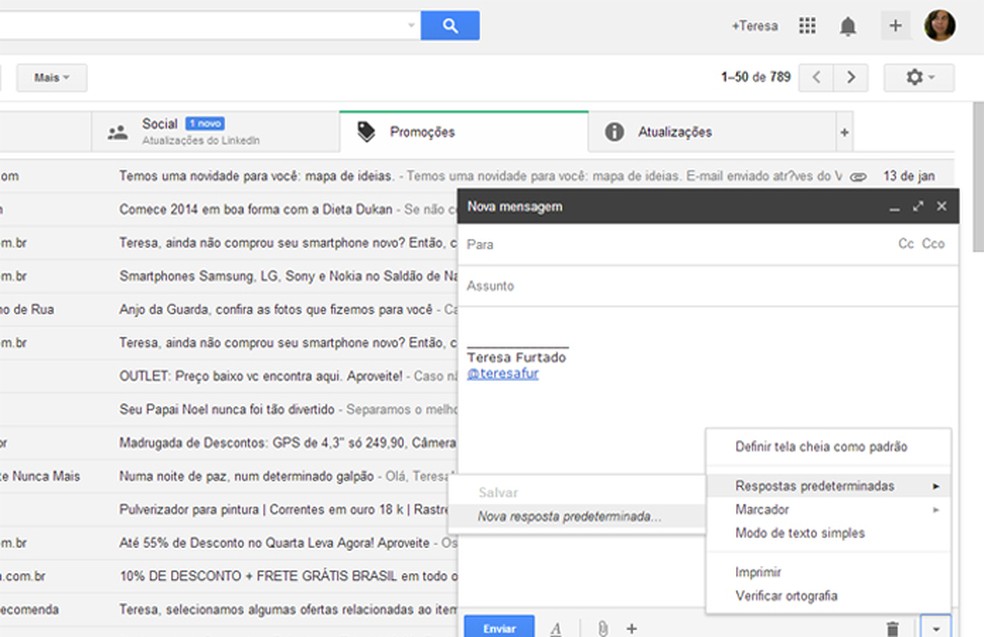The width and height of the screenshot is (984, 637).
Task: Select Definir tela cheia como padrão
Action: (x=828, y=447)
